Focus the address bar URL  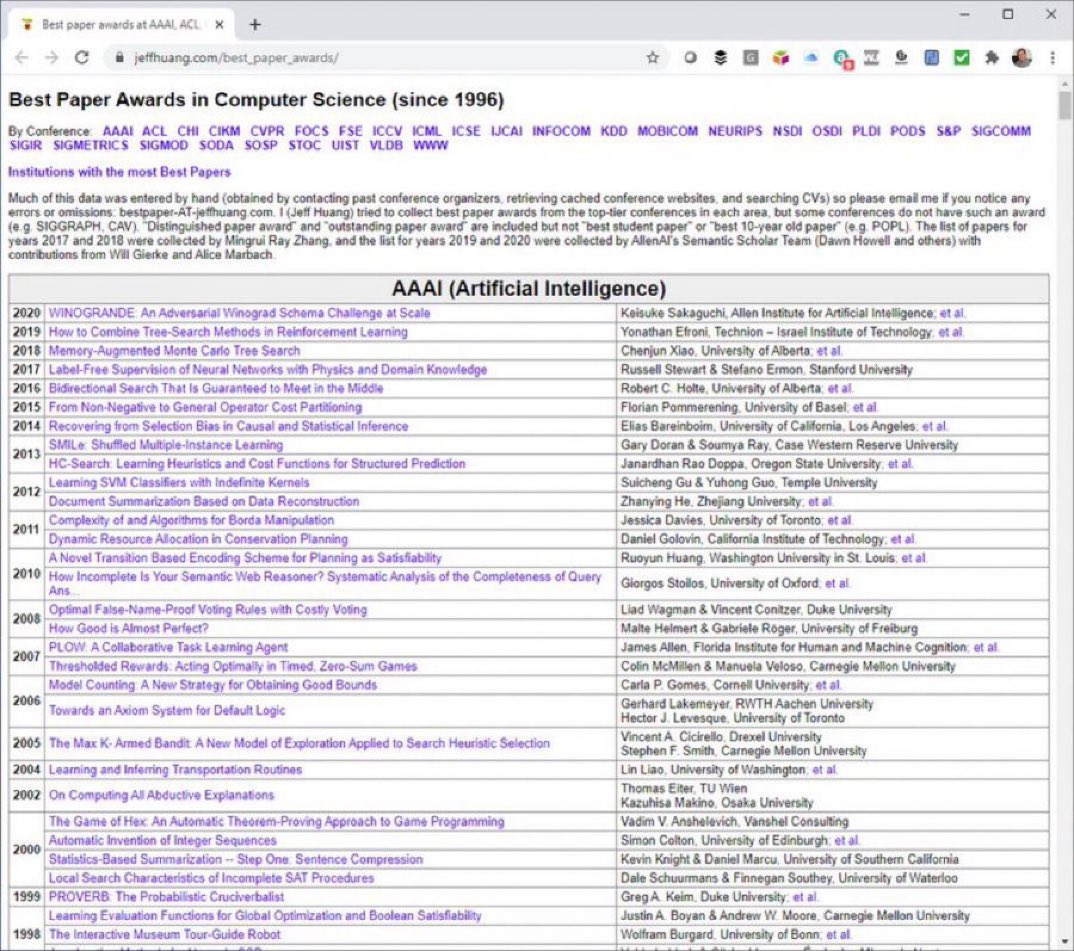(x=236, y=58)
